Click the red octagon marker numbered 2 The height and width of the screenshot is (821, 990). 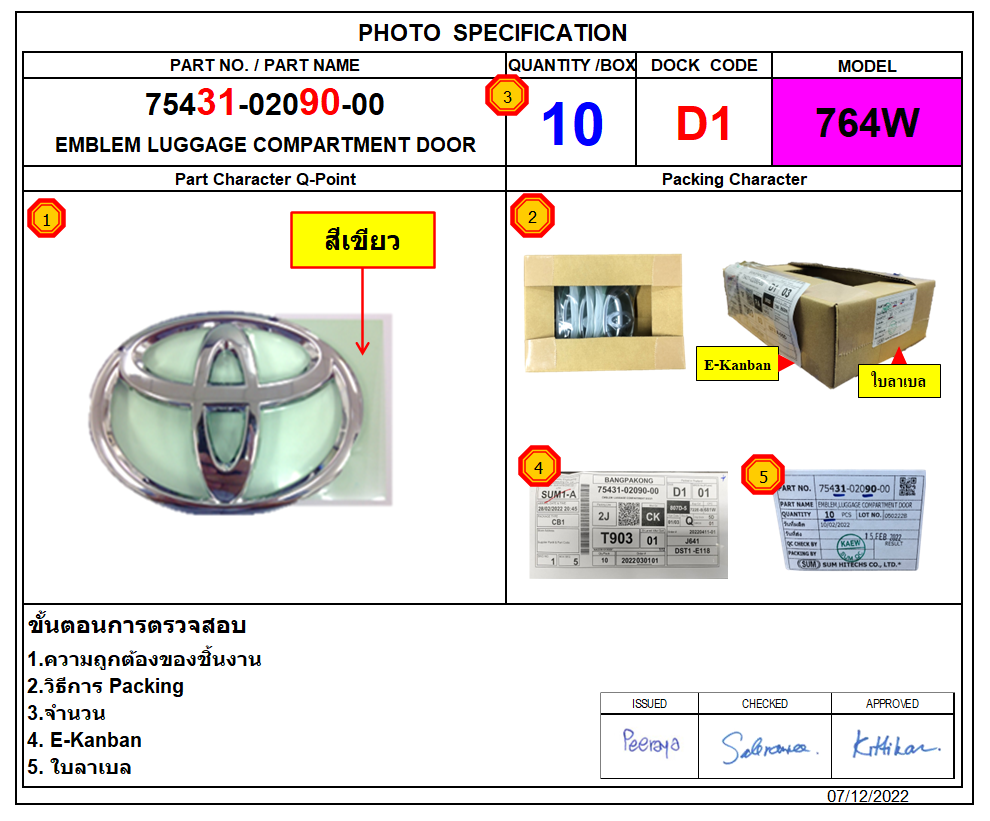tap(532, 216)
